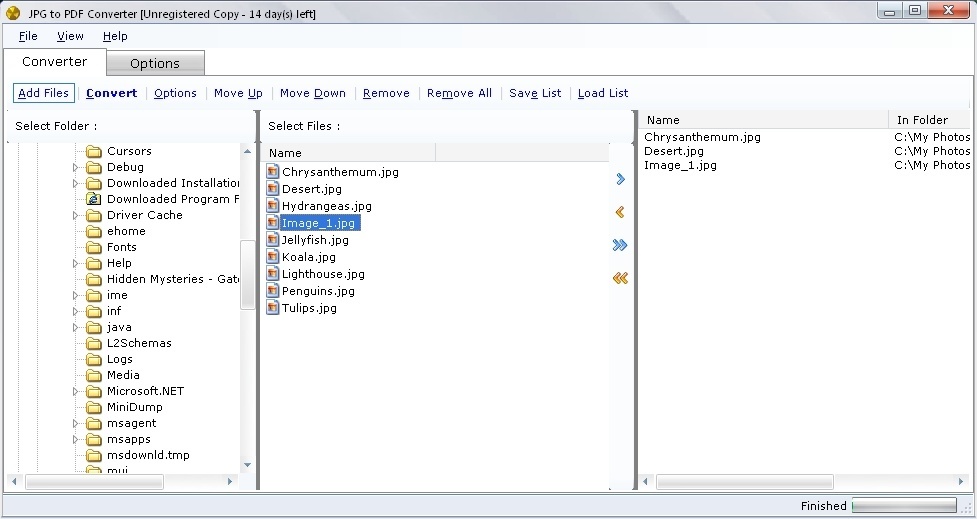Select the Converter tab
The image size is (977, 519).
coord(54,61)
